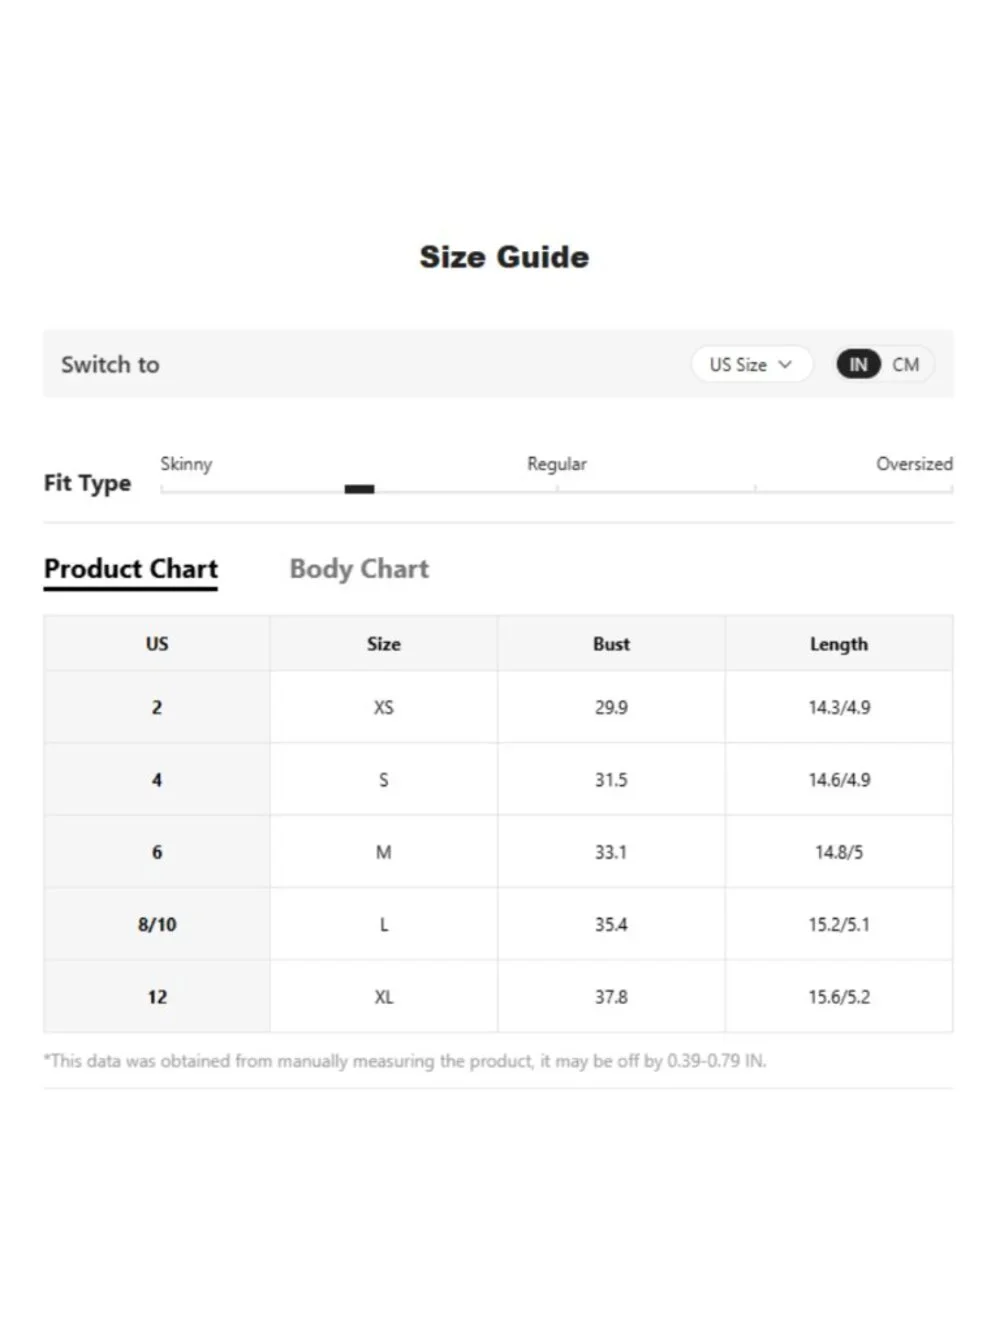Select the Product Chart tab
The width and height of the screenshot is (1000, 1333).
click(131, 569)
